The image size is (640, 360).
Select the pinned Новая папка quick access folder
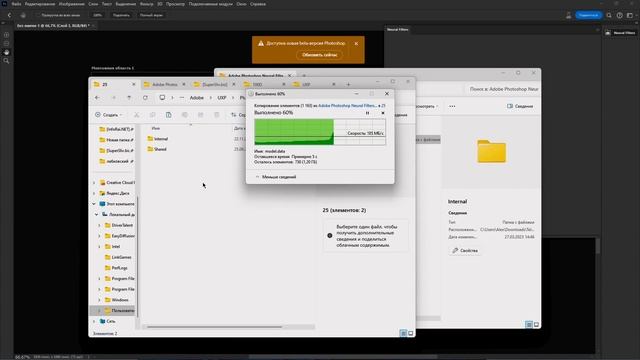coord(116,140)
